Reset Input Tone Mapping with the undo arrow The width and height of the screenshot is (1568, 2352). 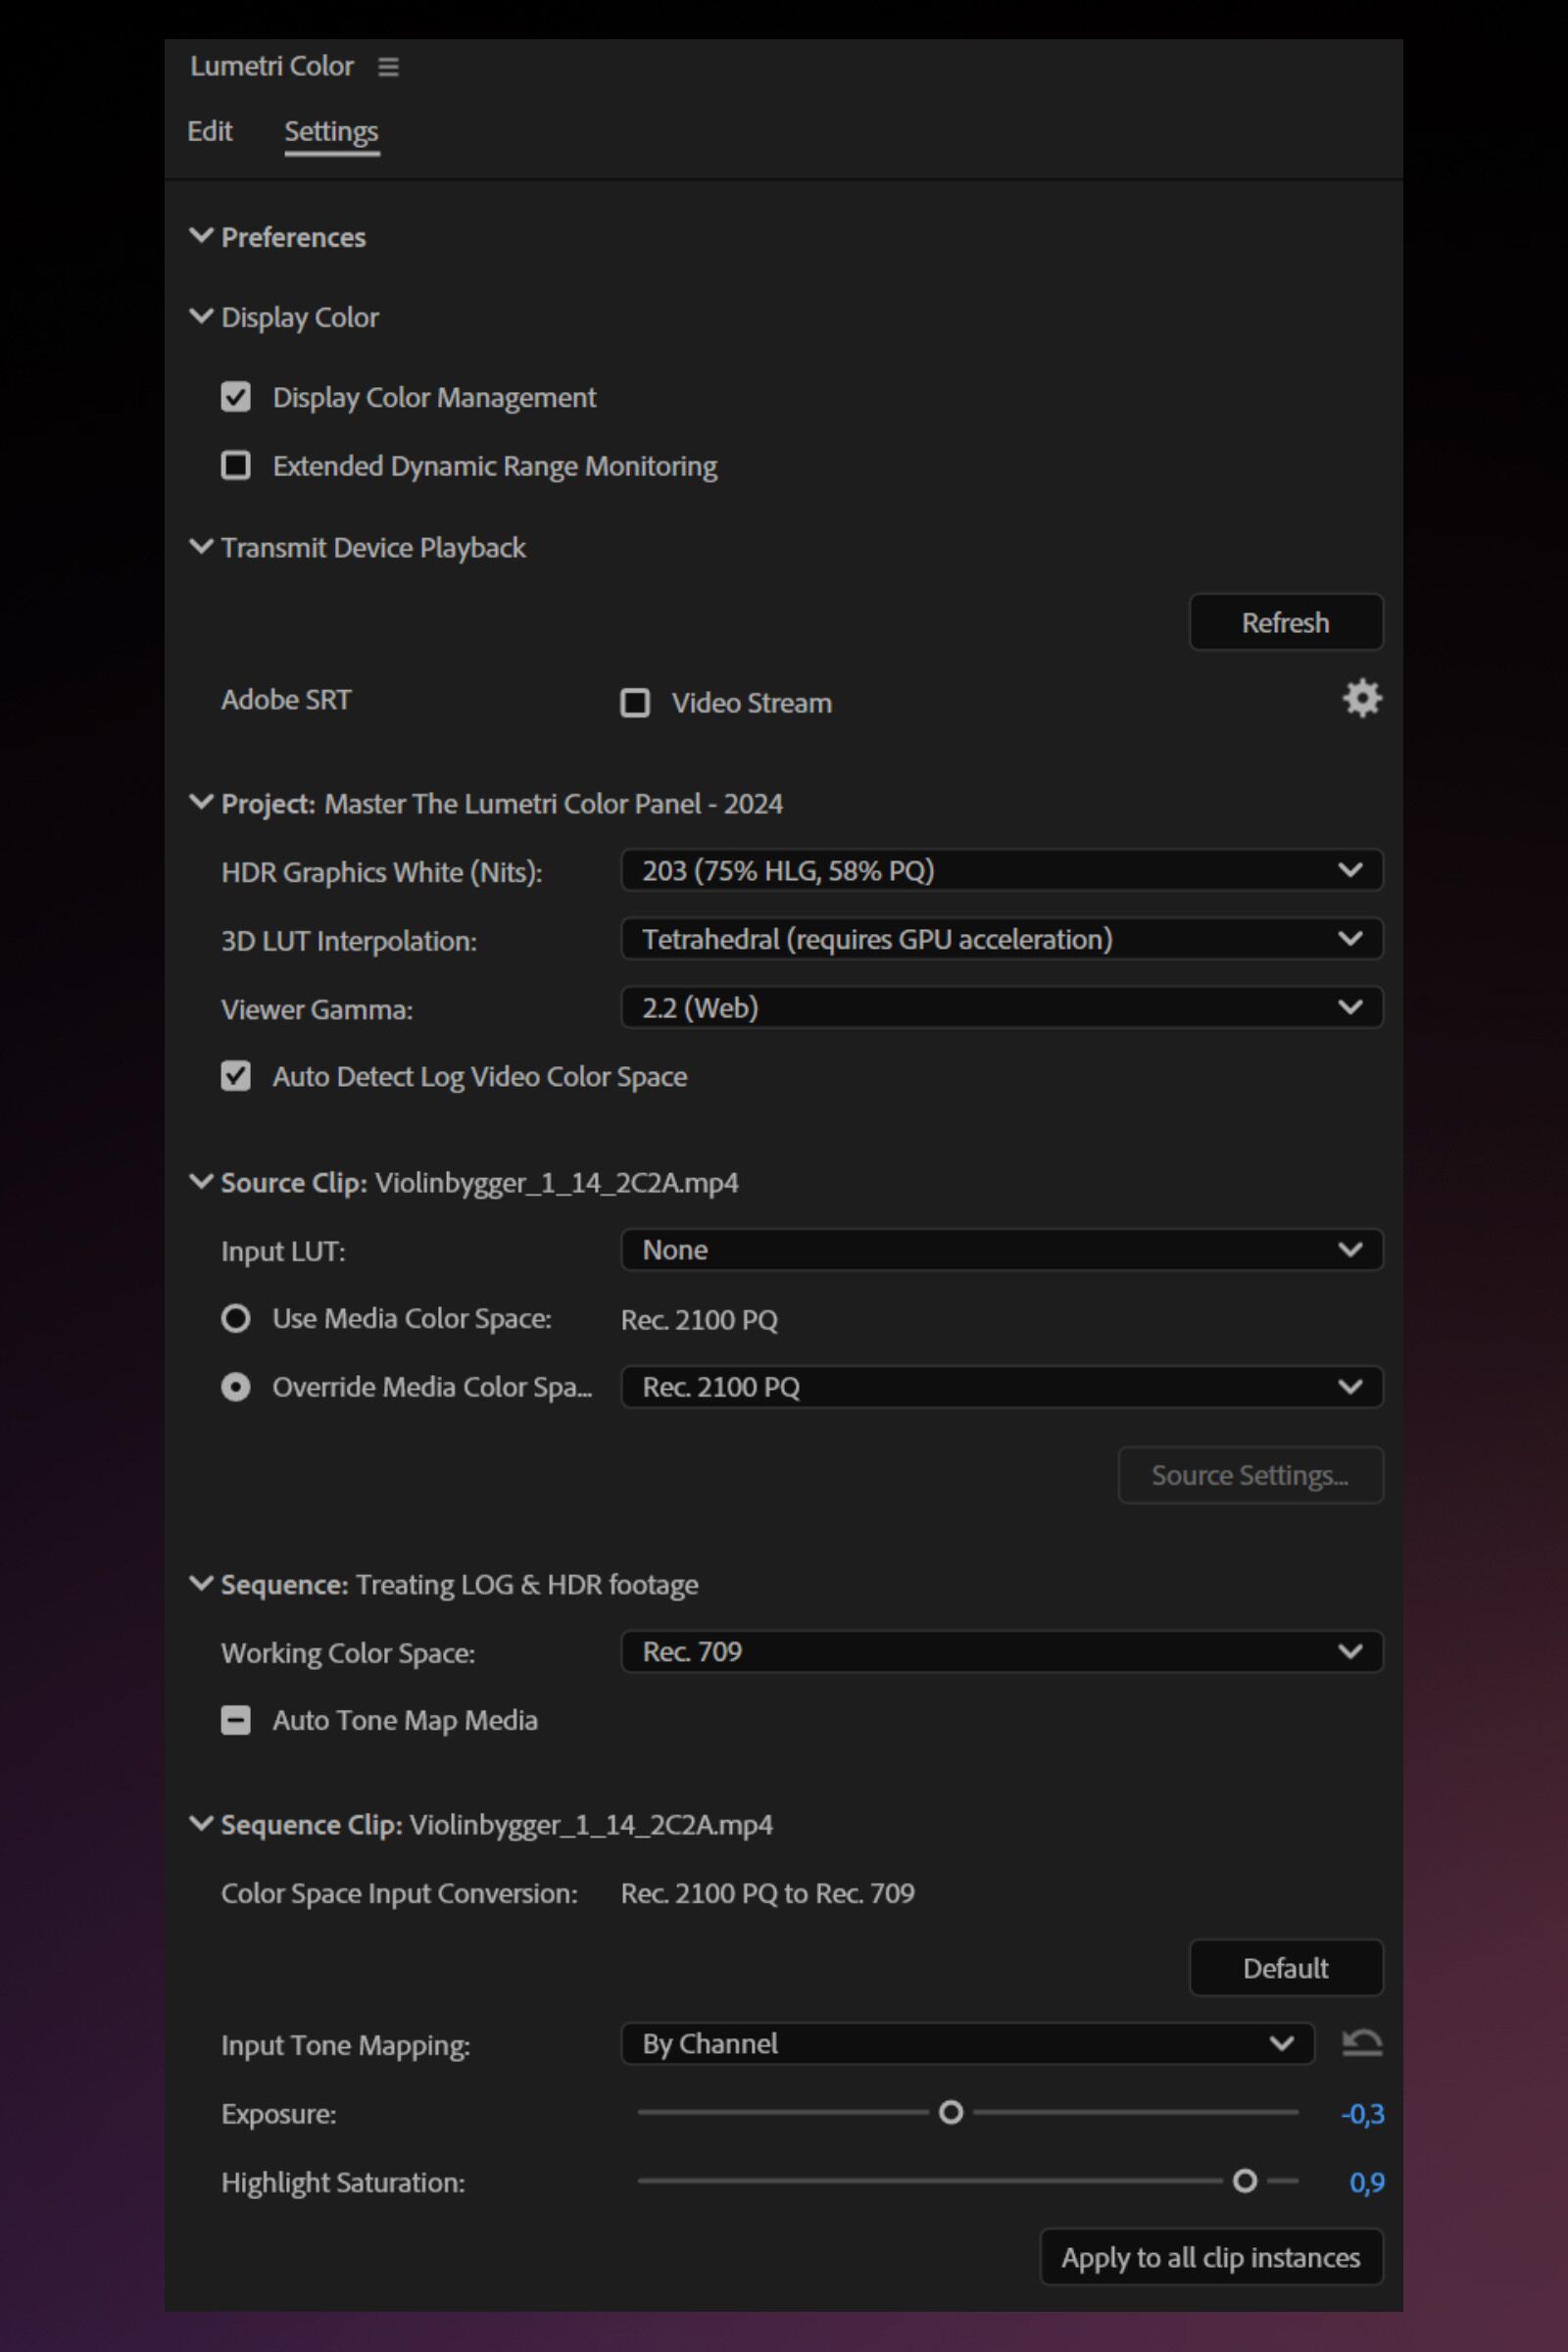tap(1362, 2044)
